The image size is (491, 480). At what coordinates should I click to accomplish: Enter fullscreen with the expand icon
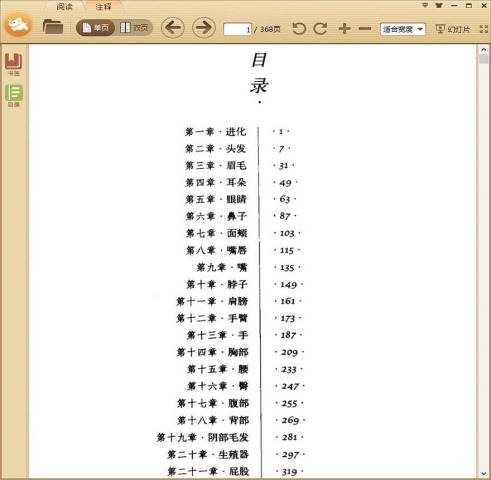coord(484,29)
